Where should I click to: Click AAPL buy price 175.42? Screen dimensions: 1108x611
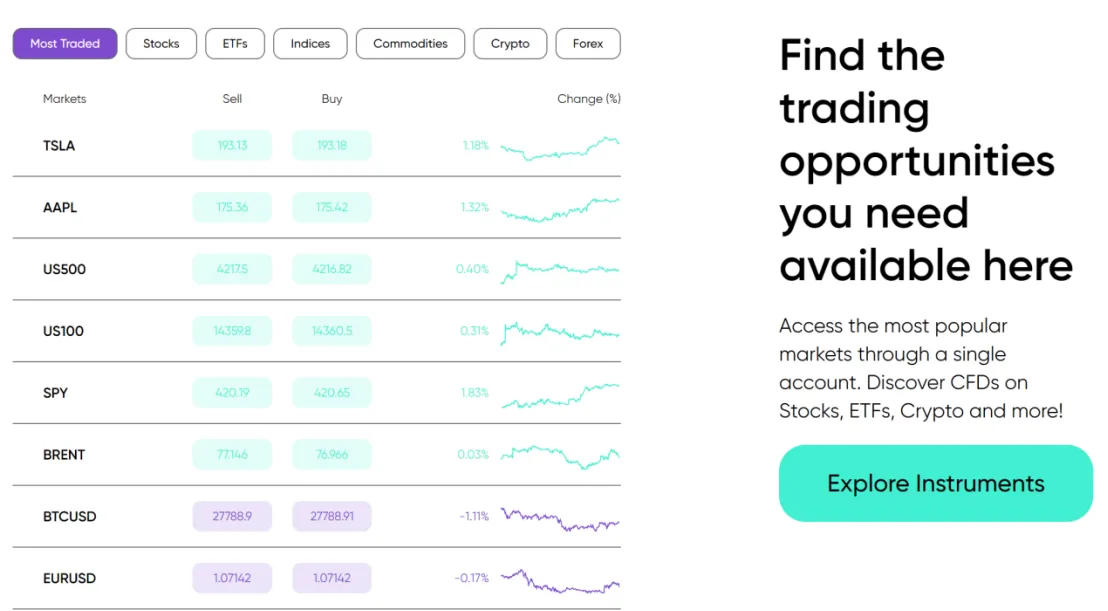click(x=331, y=207)
